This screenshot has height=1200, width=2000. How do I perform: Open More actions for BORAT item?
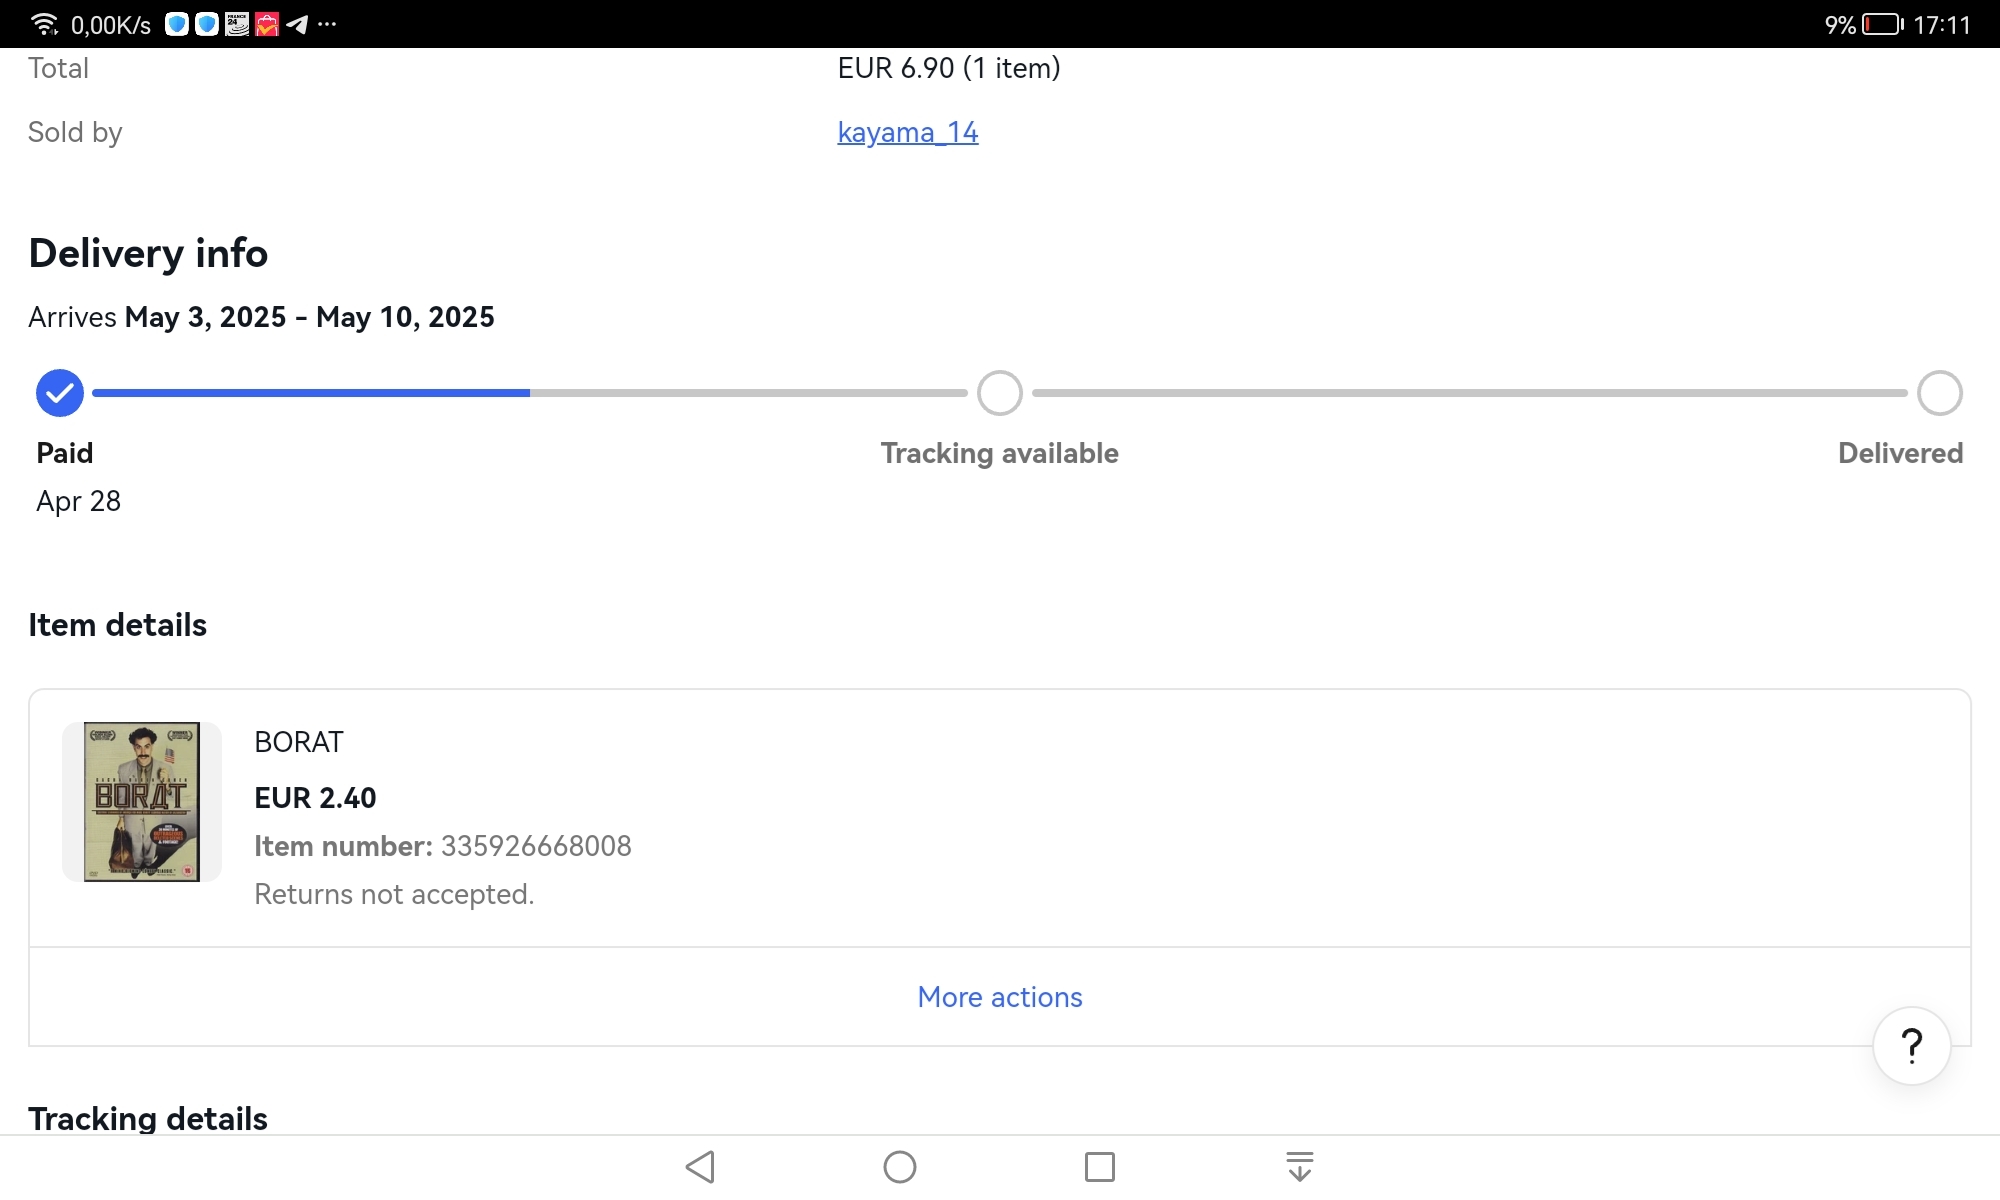tap(1000, 997)
